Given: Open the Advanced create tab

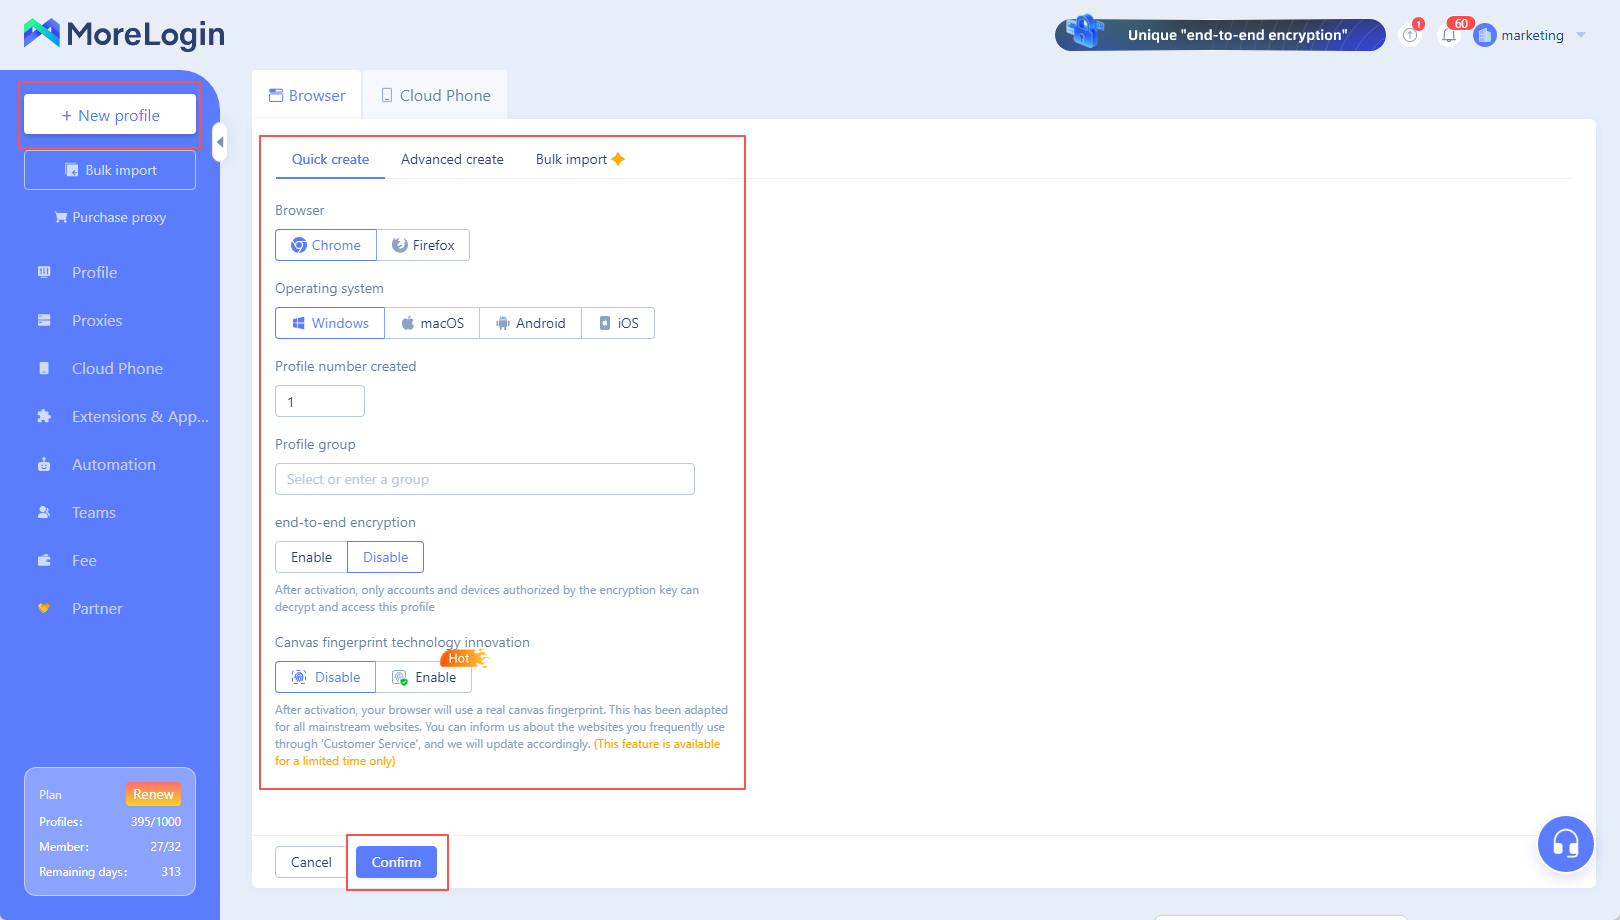Looking at the screenshot, I should coord(451,159).
